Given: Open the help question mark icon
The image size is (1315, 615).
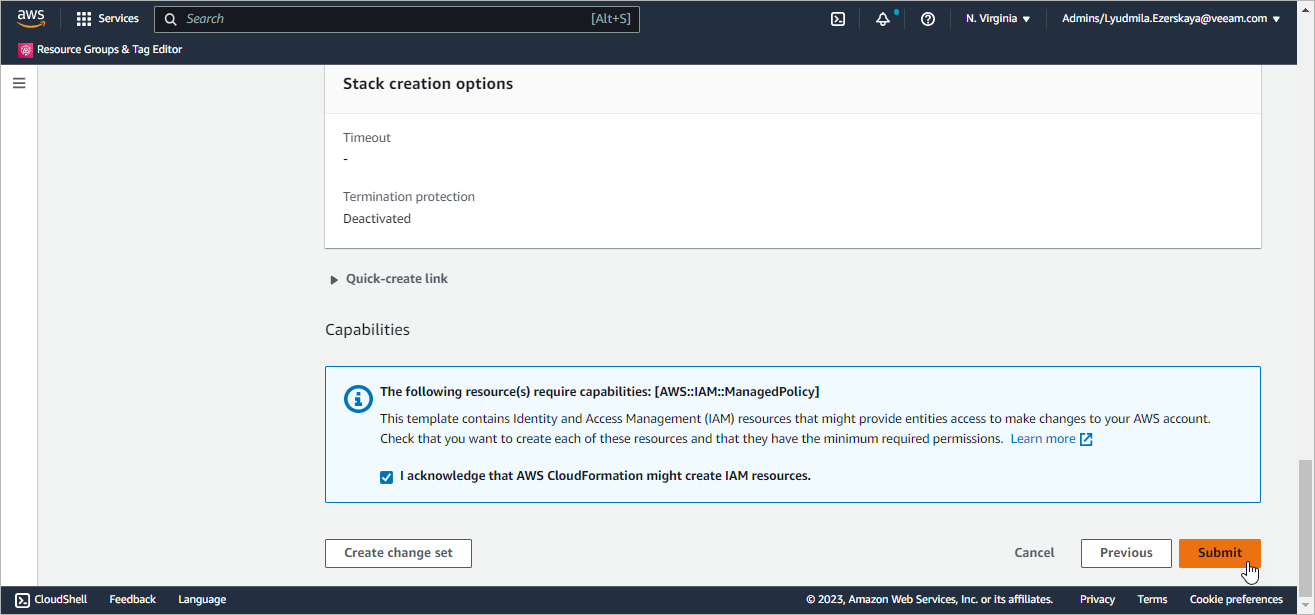Looking at the screenshot, I should tap(928, 19).
